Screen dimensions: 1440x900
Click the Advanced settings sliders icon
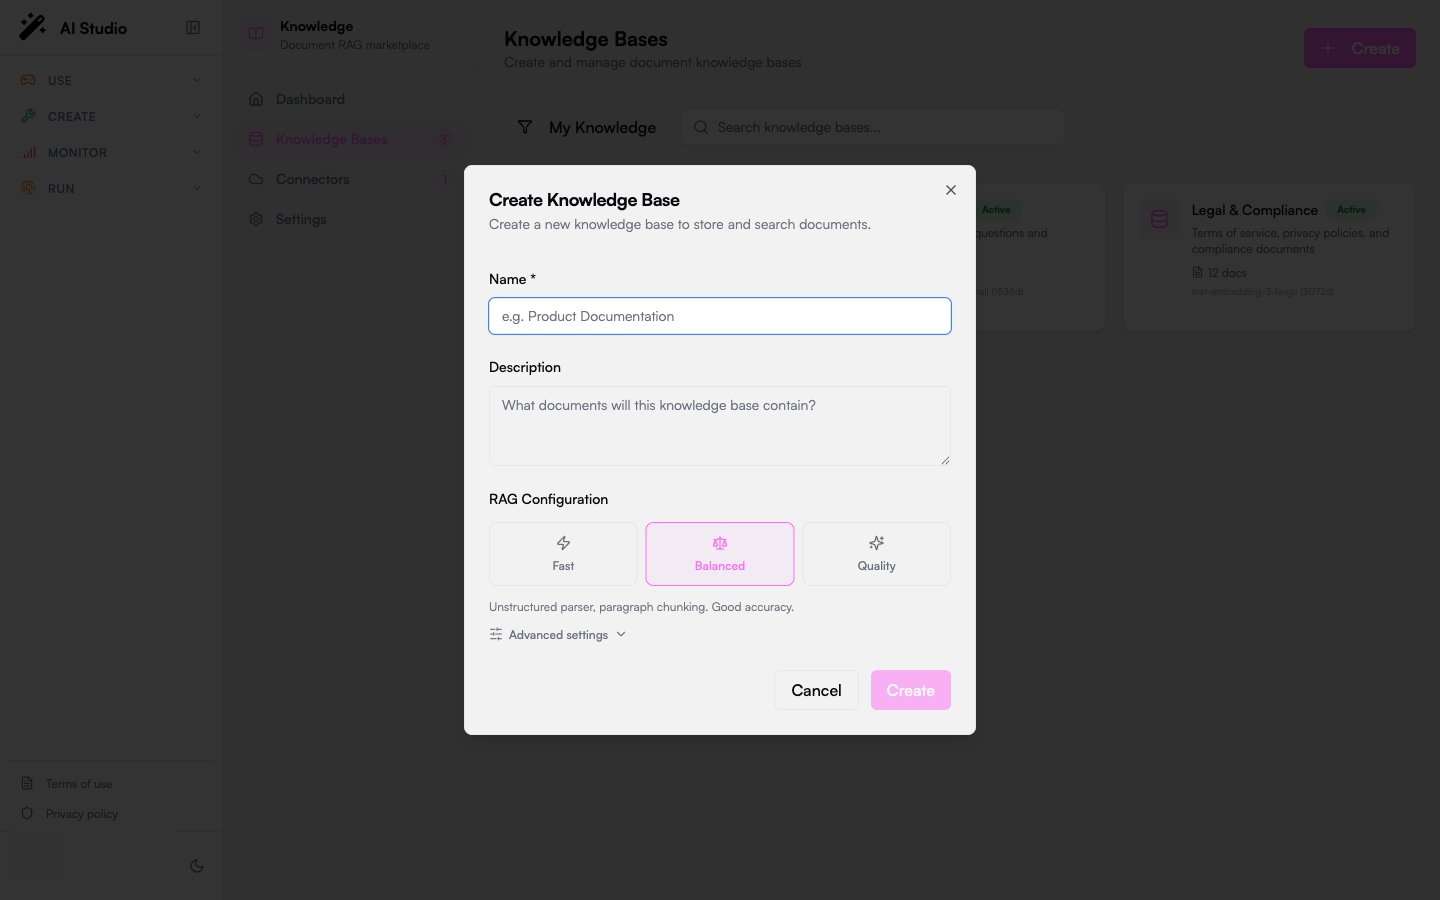click(x=496, y=635)
